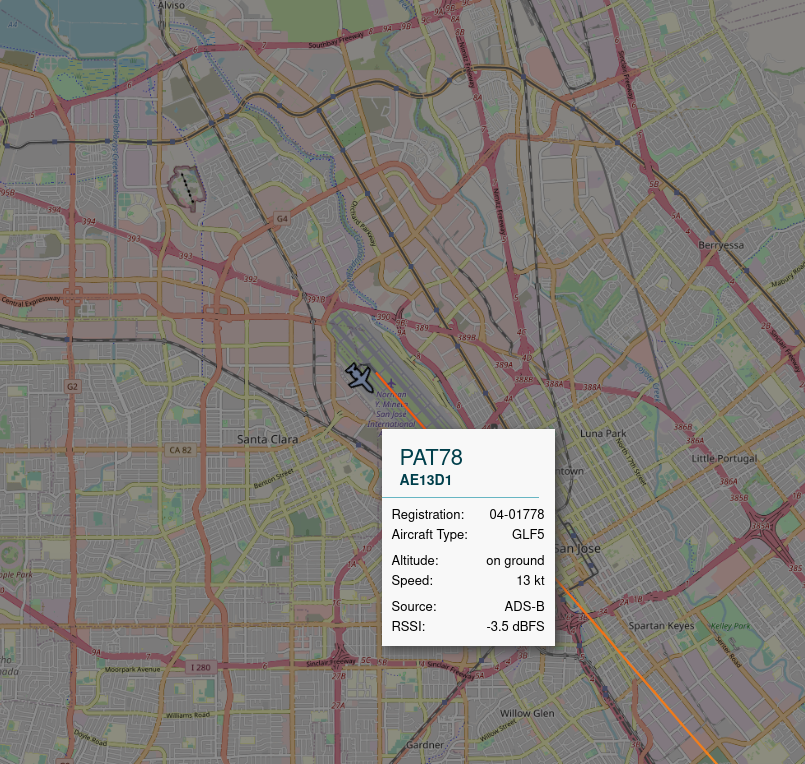The width and height of the screenshot is (805, 764).
Task: Click the Norman Y. Mineta San Jose International label
Action: coord(391,409)
